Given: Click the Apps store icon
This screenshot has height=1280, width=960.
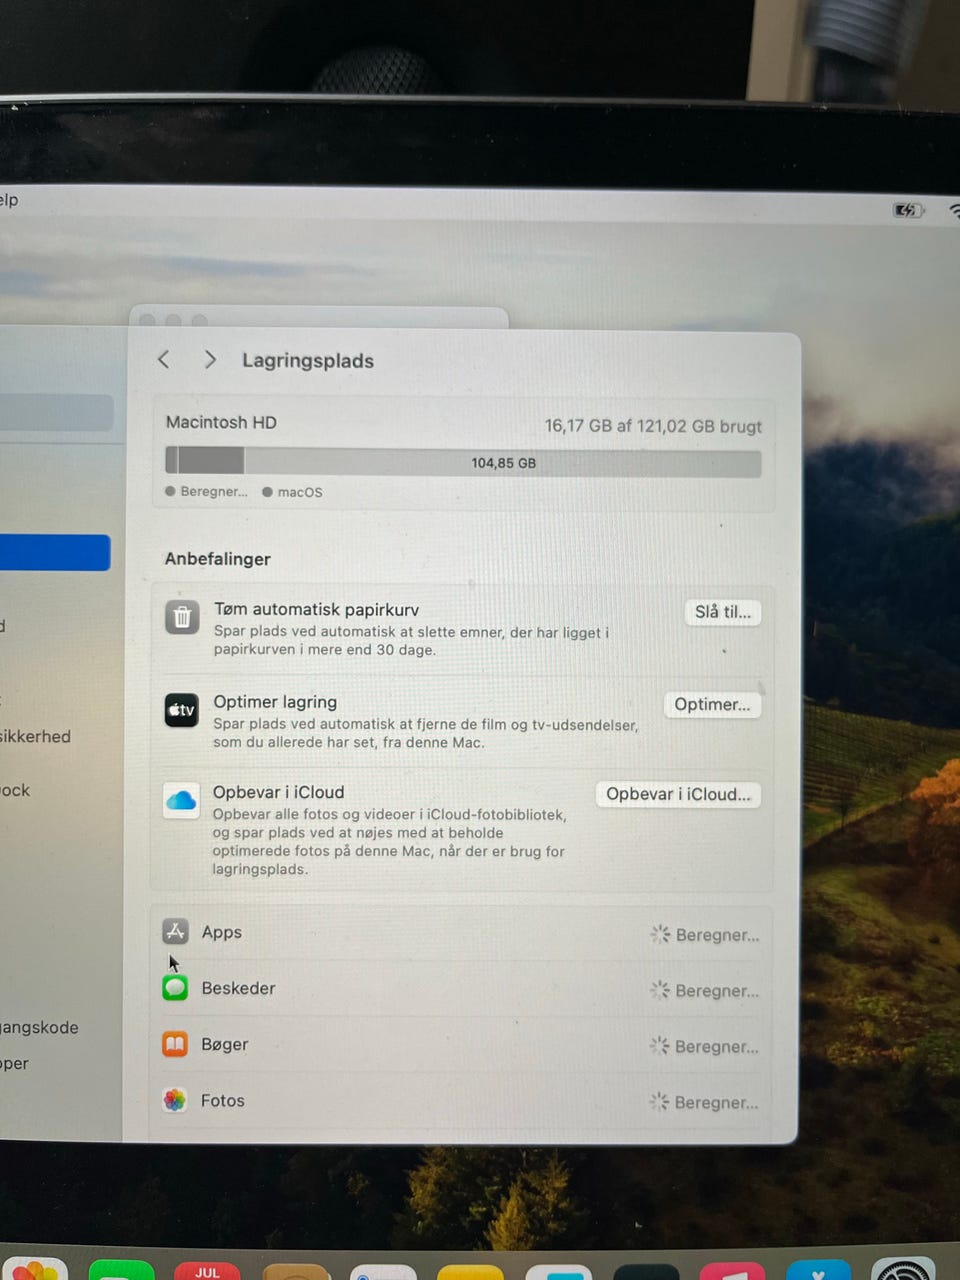Looking at the screenshot, I should click(175, 932).
